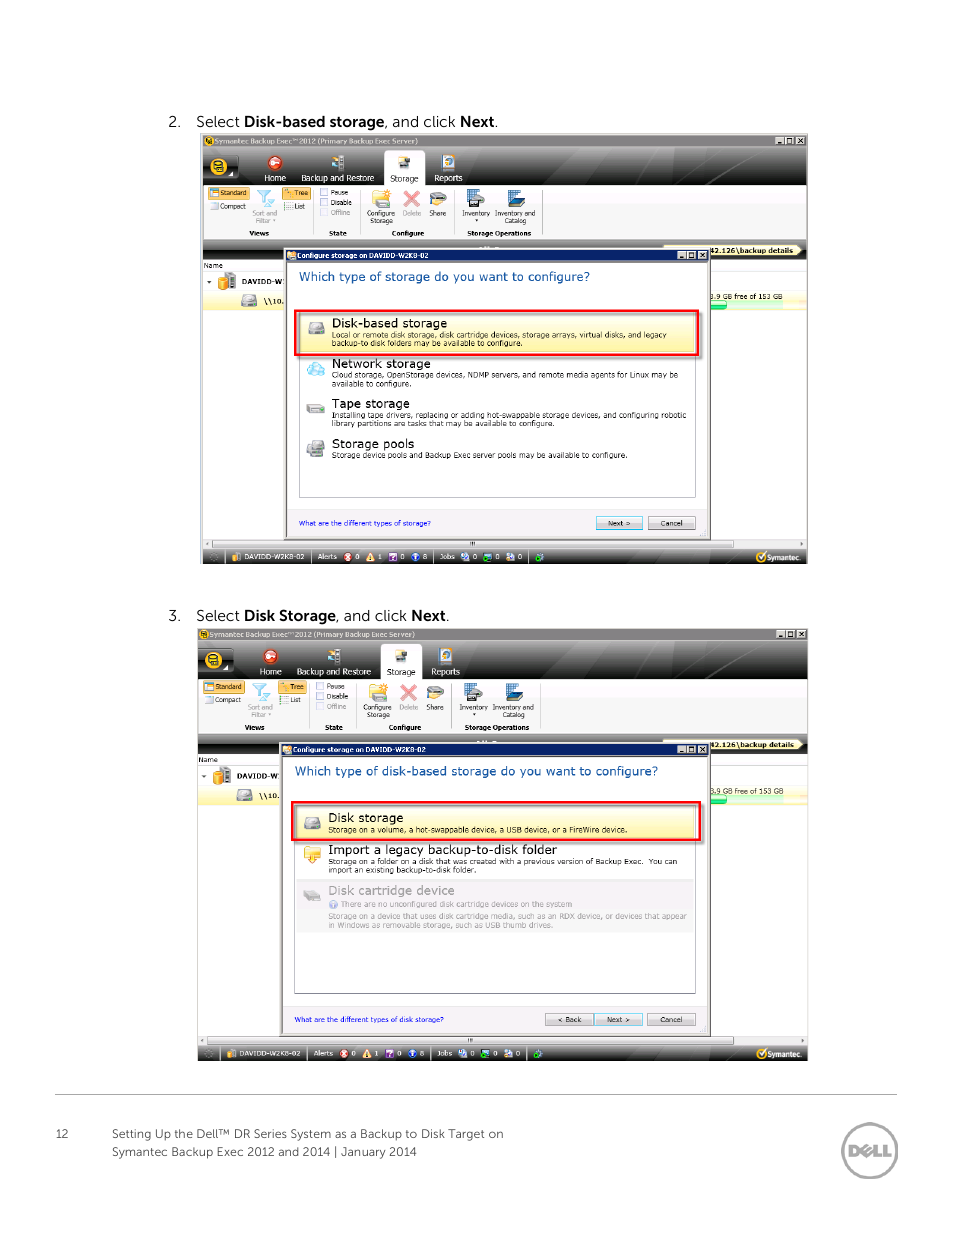Collapse DAVIDD-W server node in step 2 screenshot

pos(209,282)
